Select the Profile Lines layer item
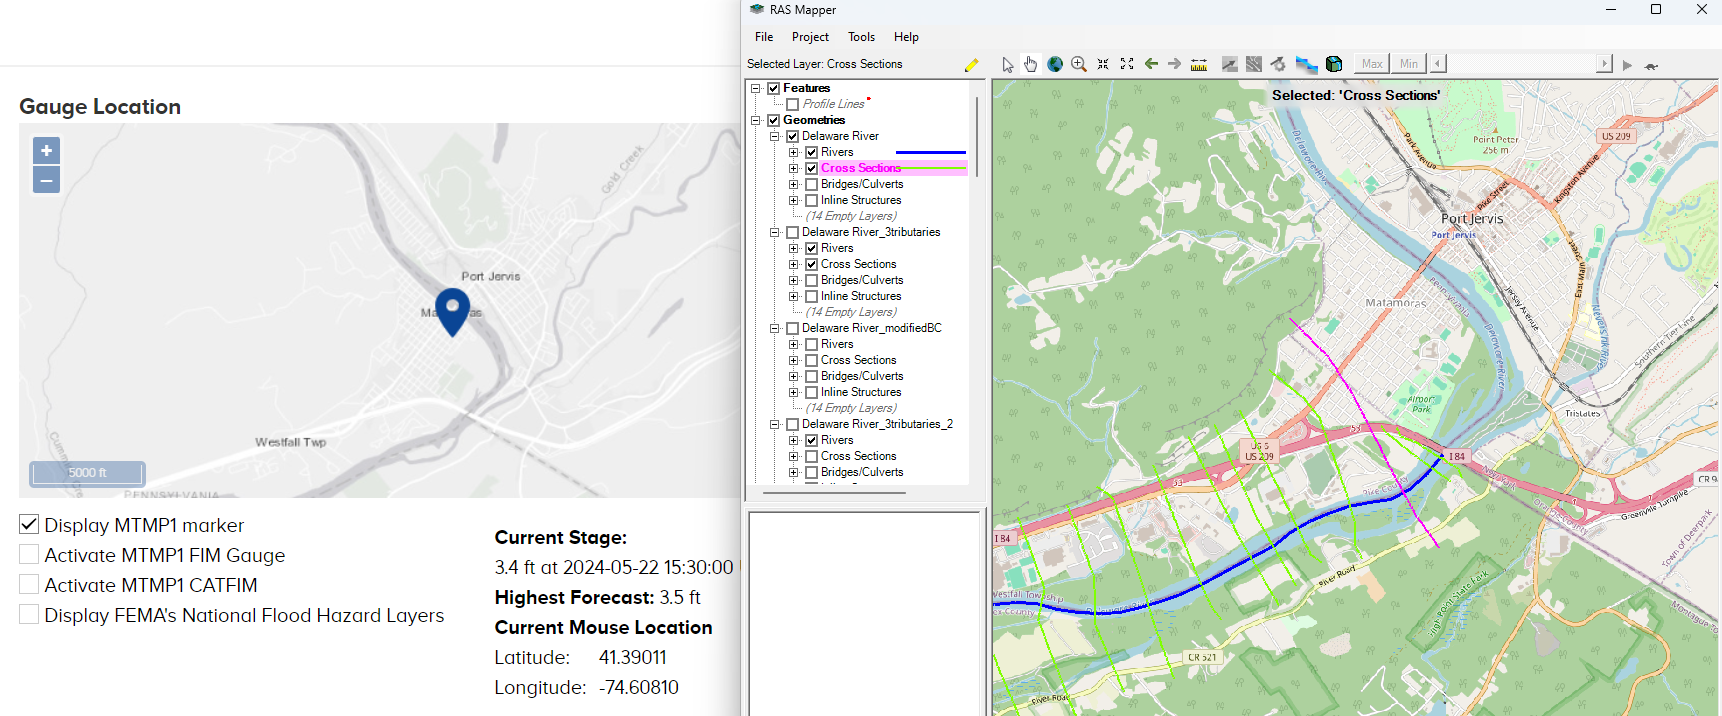Screen dimensions: 1722x716 pyautogui.click(x=833, y=104)
